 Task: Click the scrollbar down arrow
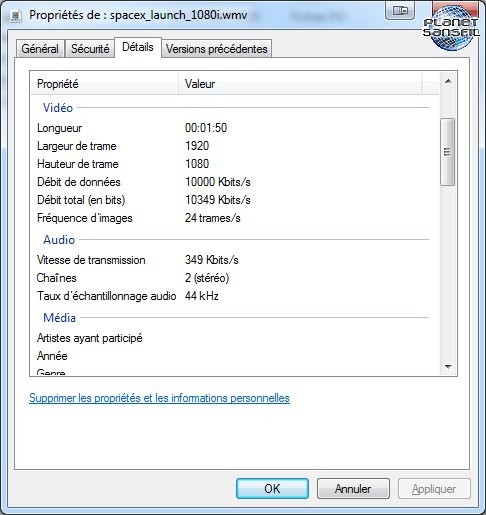(x=448, y=366)
